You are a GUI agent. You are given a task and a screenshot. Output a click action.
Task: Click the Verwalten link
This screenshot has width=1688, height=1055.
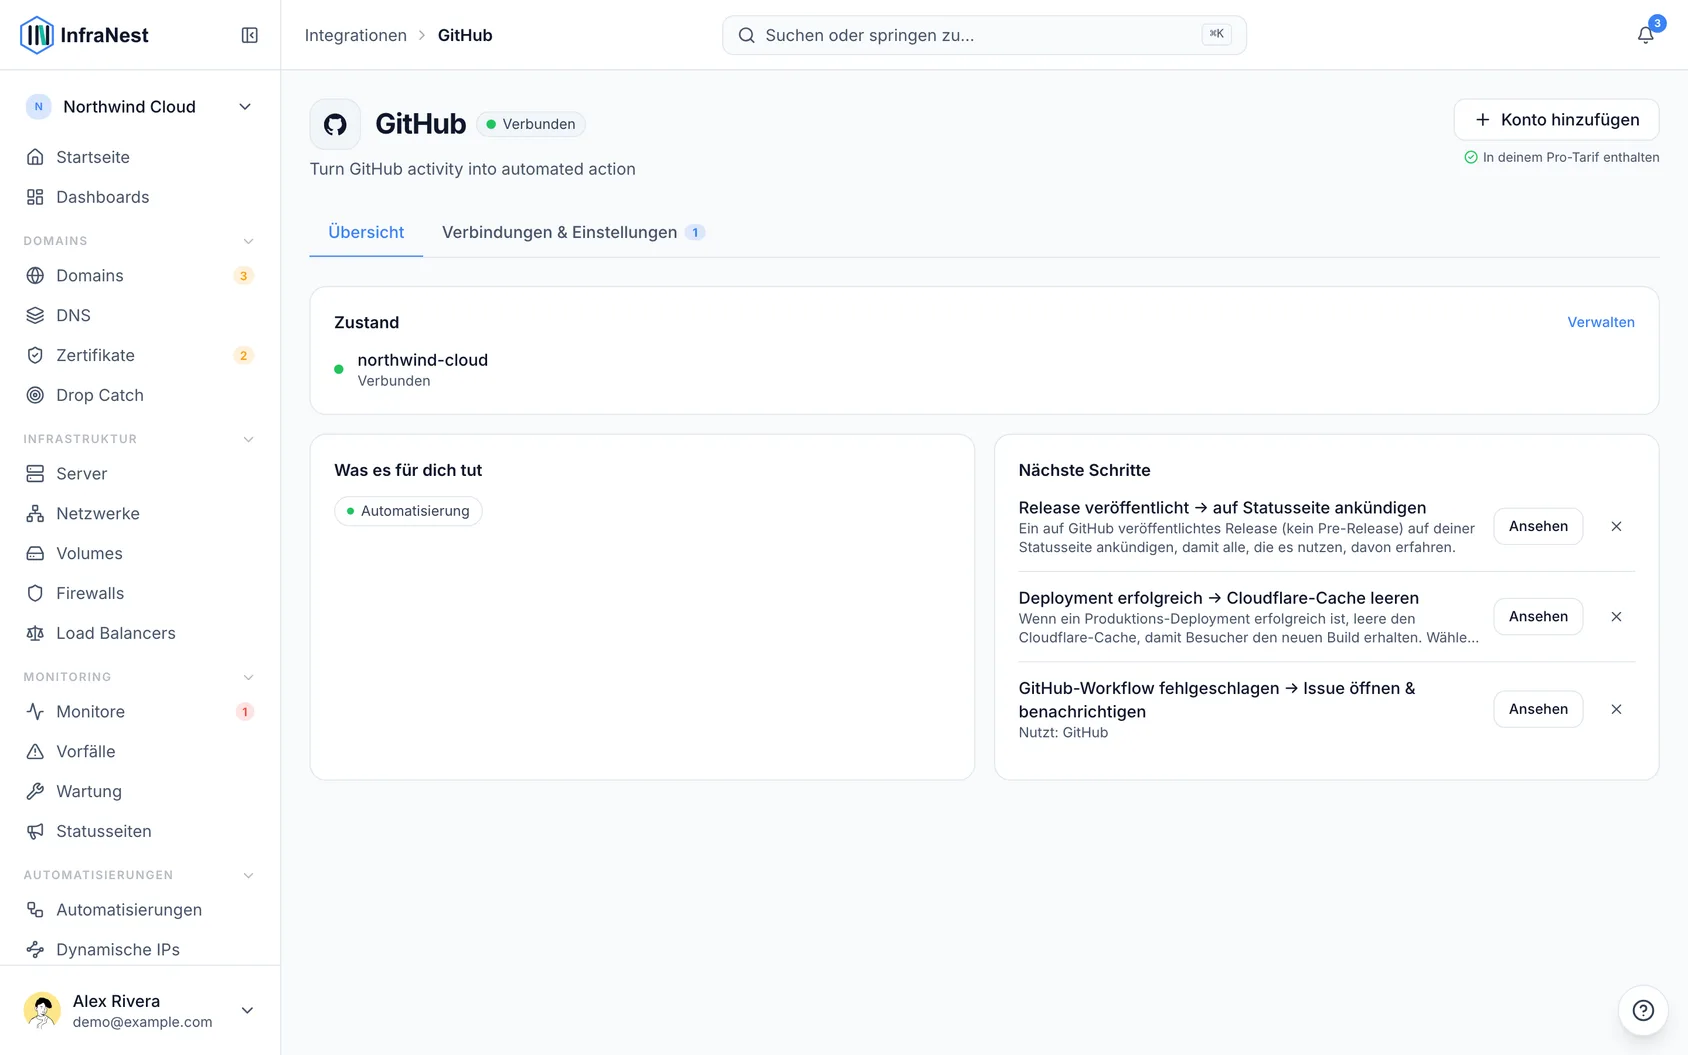1601,322
